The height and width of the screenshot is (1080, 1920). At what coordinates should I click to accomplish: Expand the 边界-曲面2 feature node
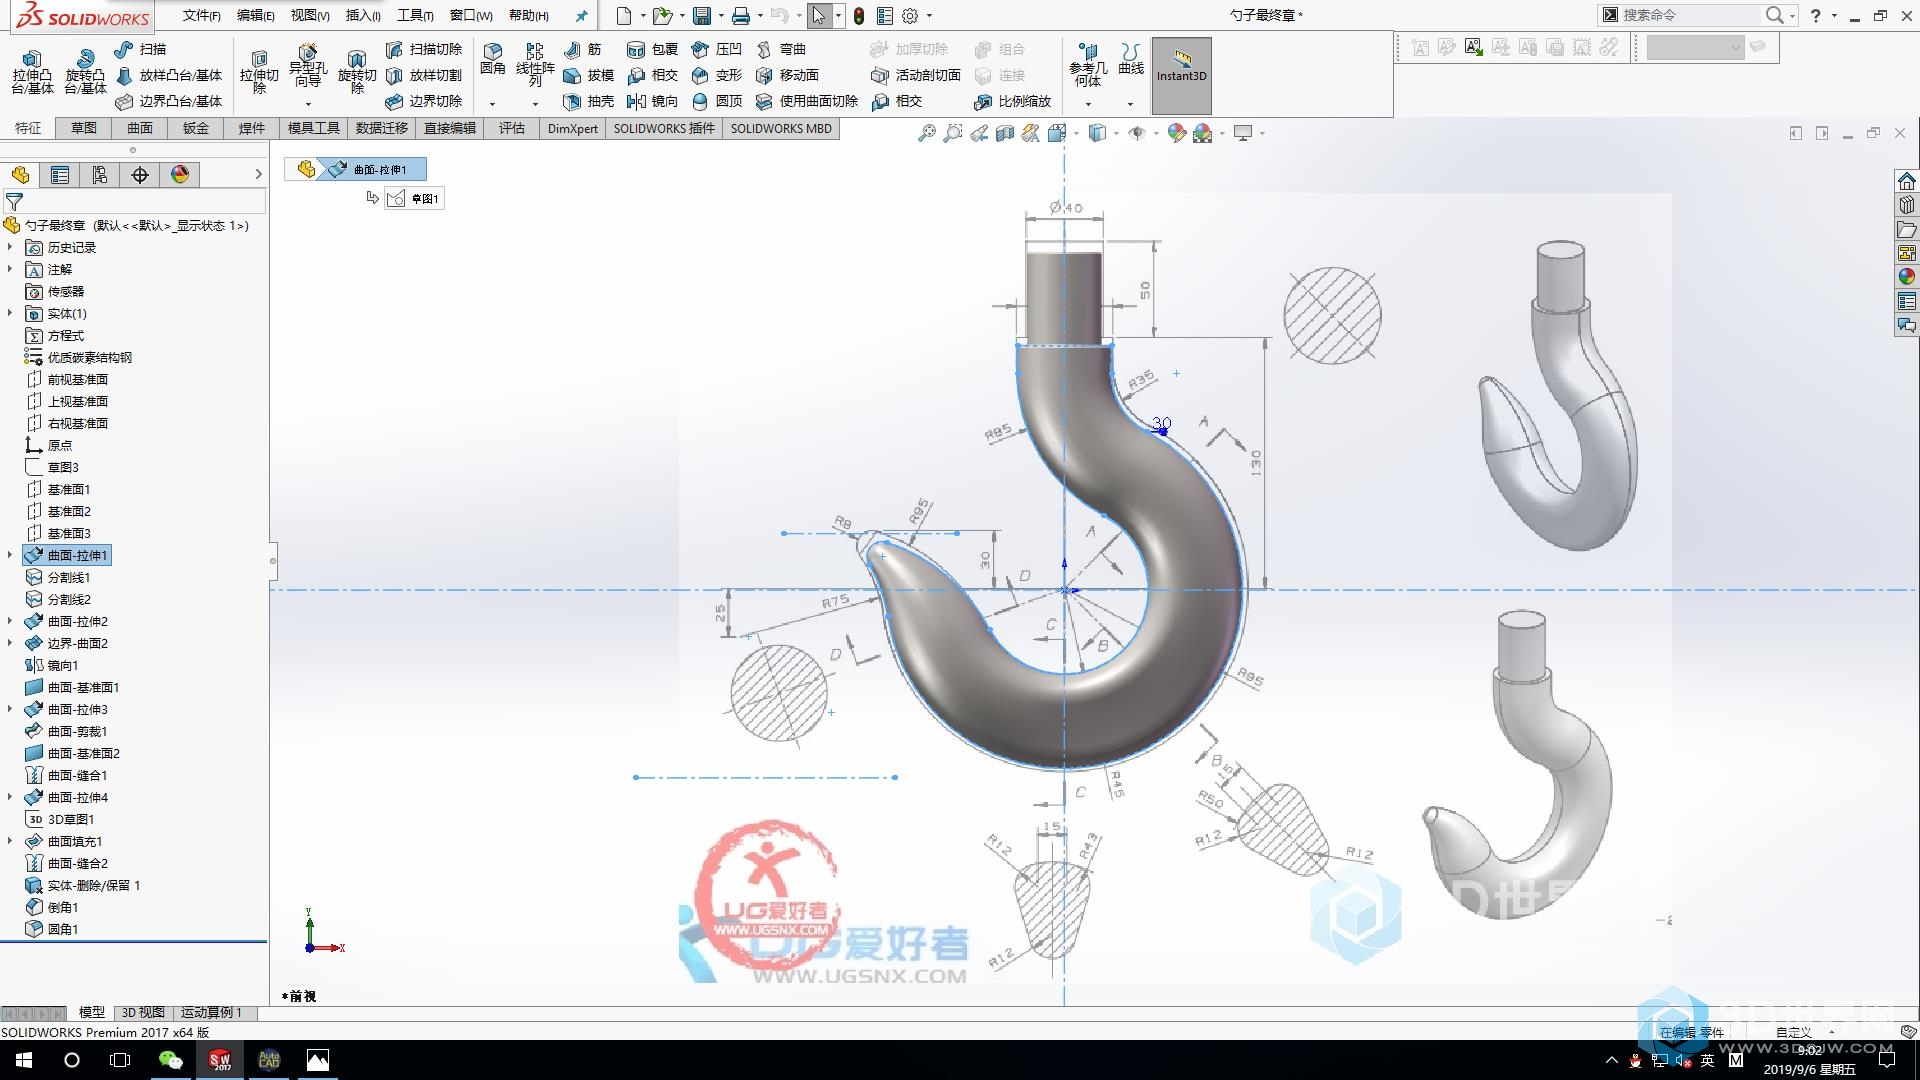(x=10, y=643)
